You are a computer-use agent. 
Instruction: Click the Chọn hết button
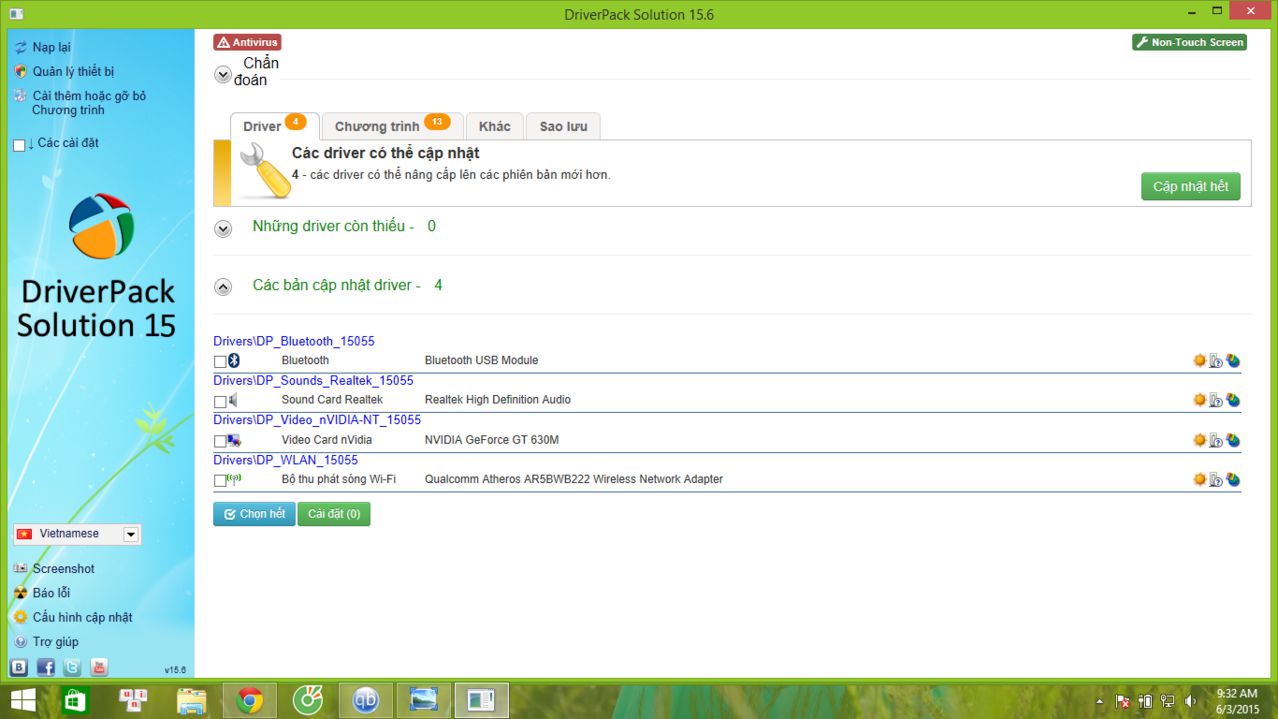coord(254,514)
